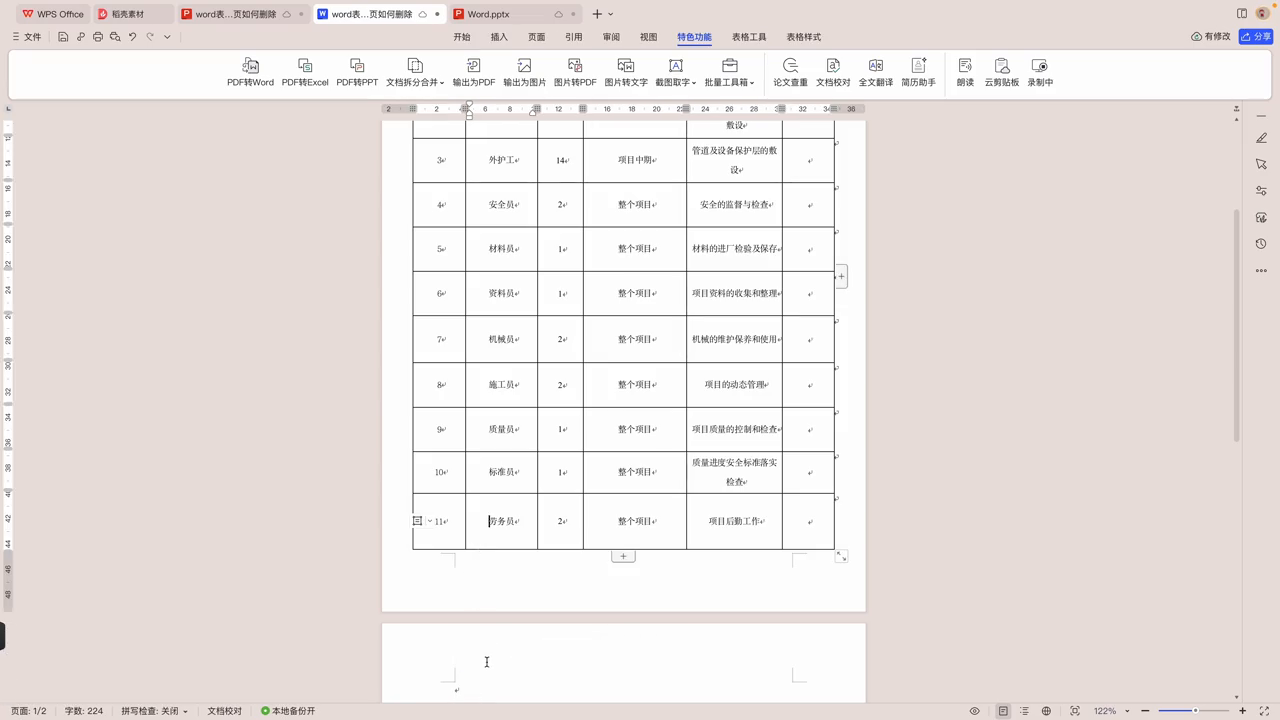1280x720 pixels.
Task: Open the 图片转PDF tool
Action: point(575,72)
